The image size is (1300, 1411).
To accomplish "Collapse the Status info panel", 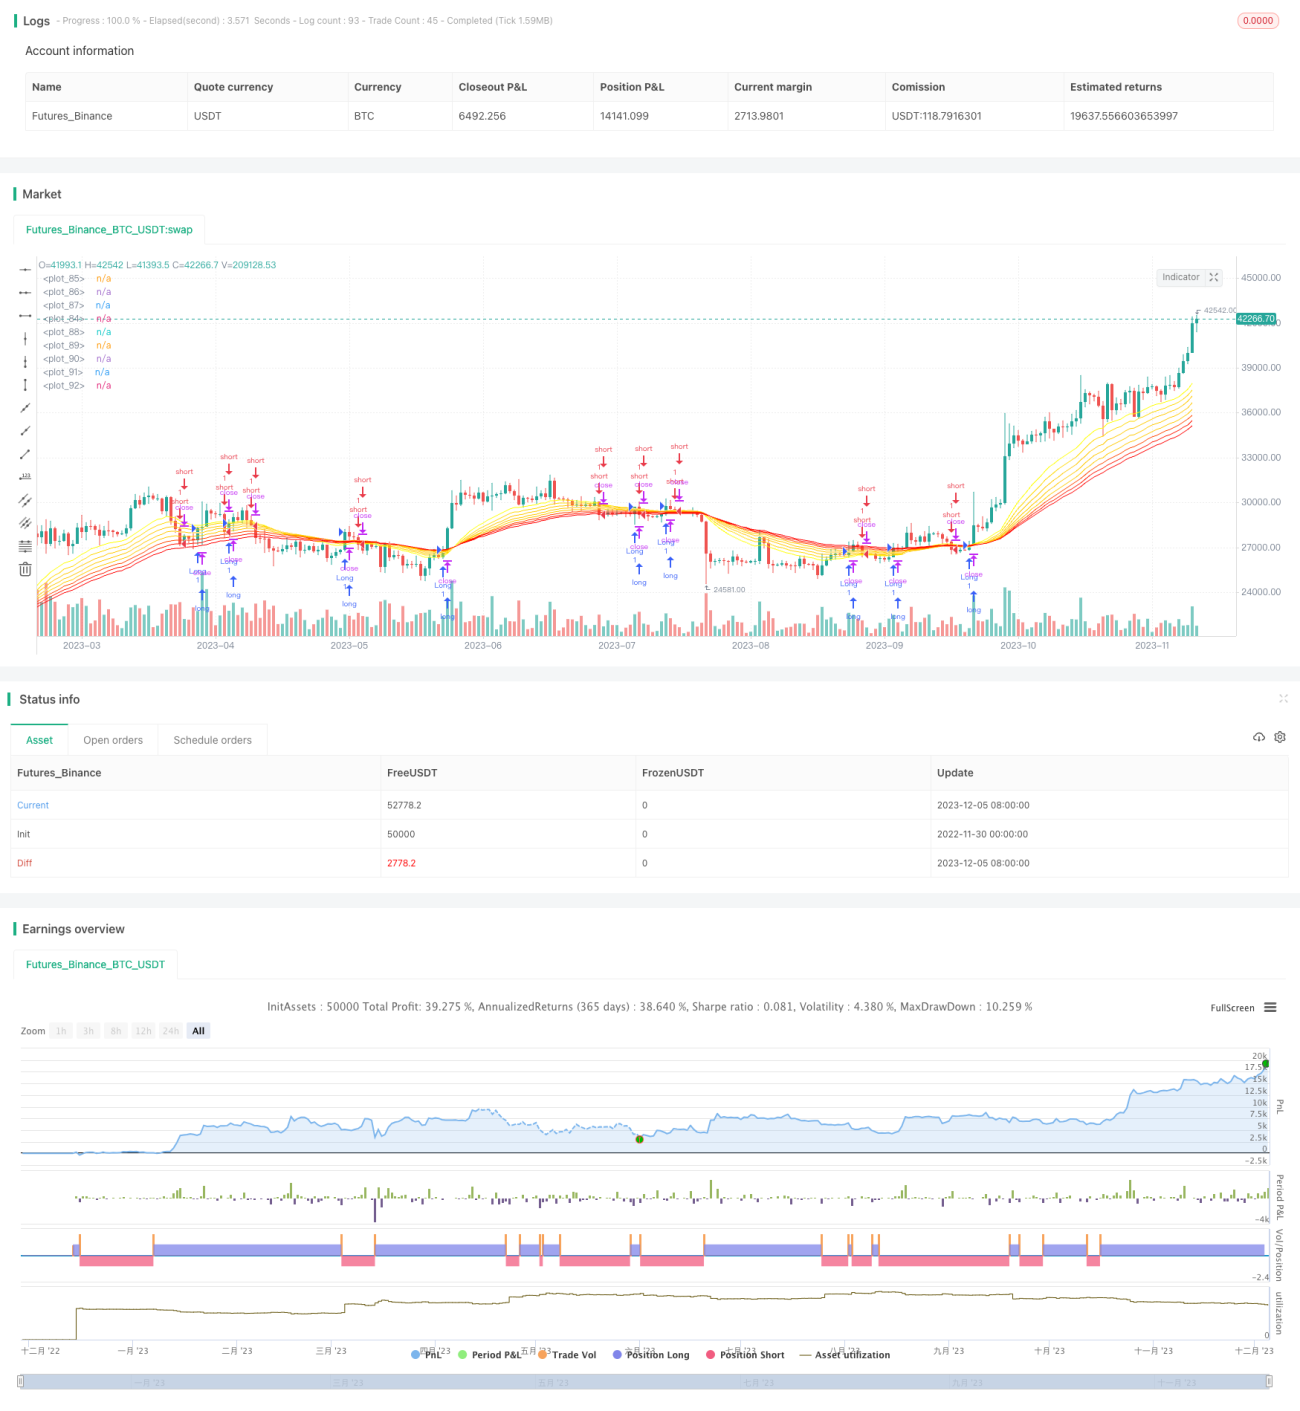I will (1283, 699).
